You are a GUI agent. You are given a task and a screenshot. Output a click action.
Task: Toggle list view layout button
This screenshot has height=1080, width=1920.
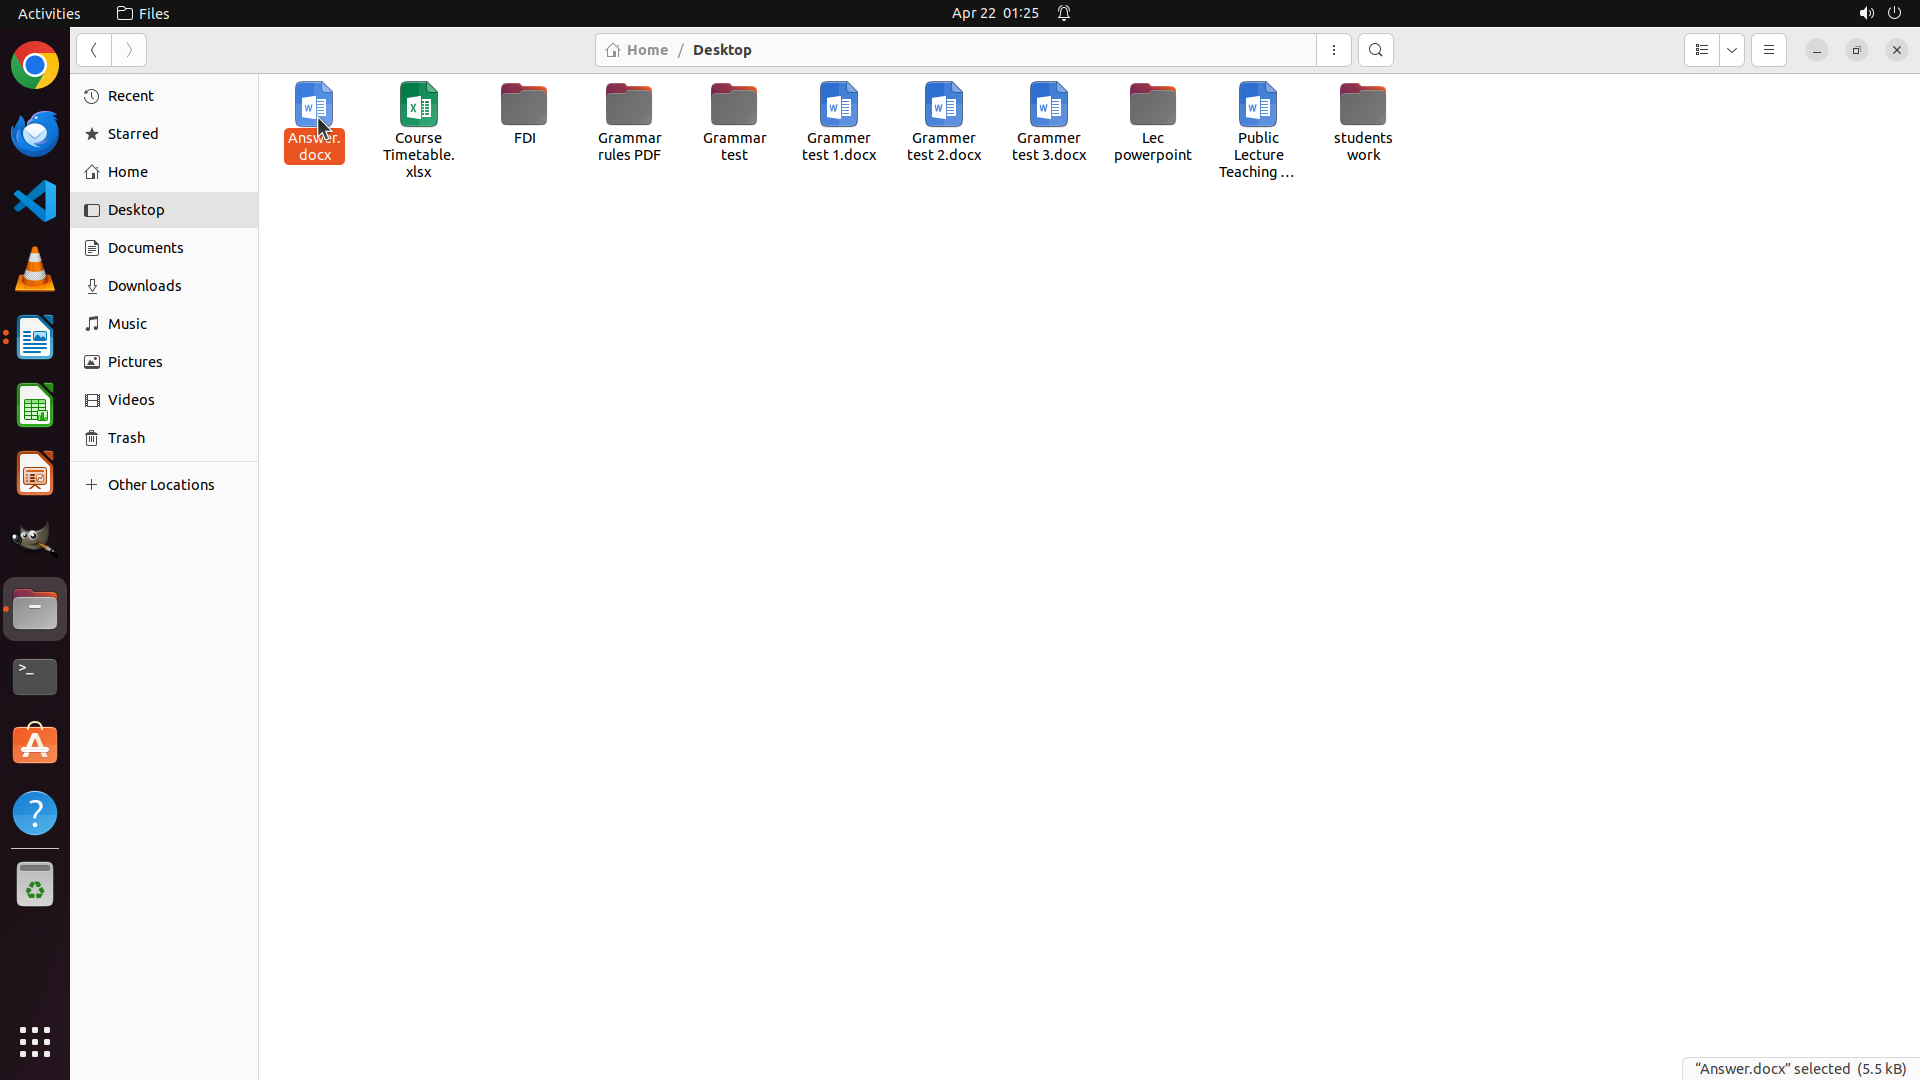click(1701, 50)
